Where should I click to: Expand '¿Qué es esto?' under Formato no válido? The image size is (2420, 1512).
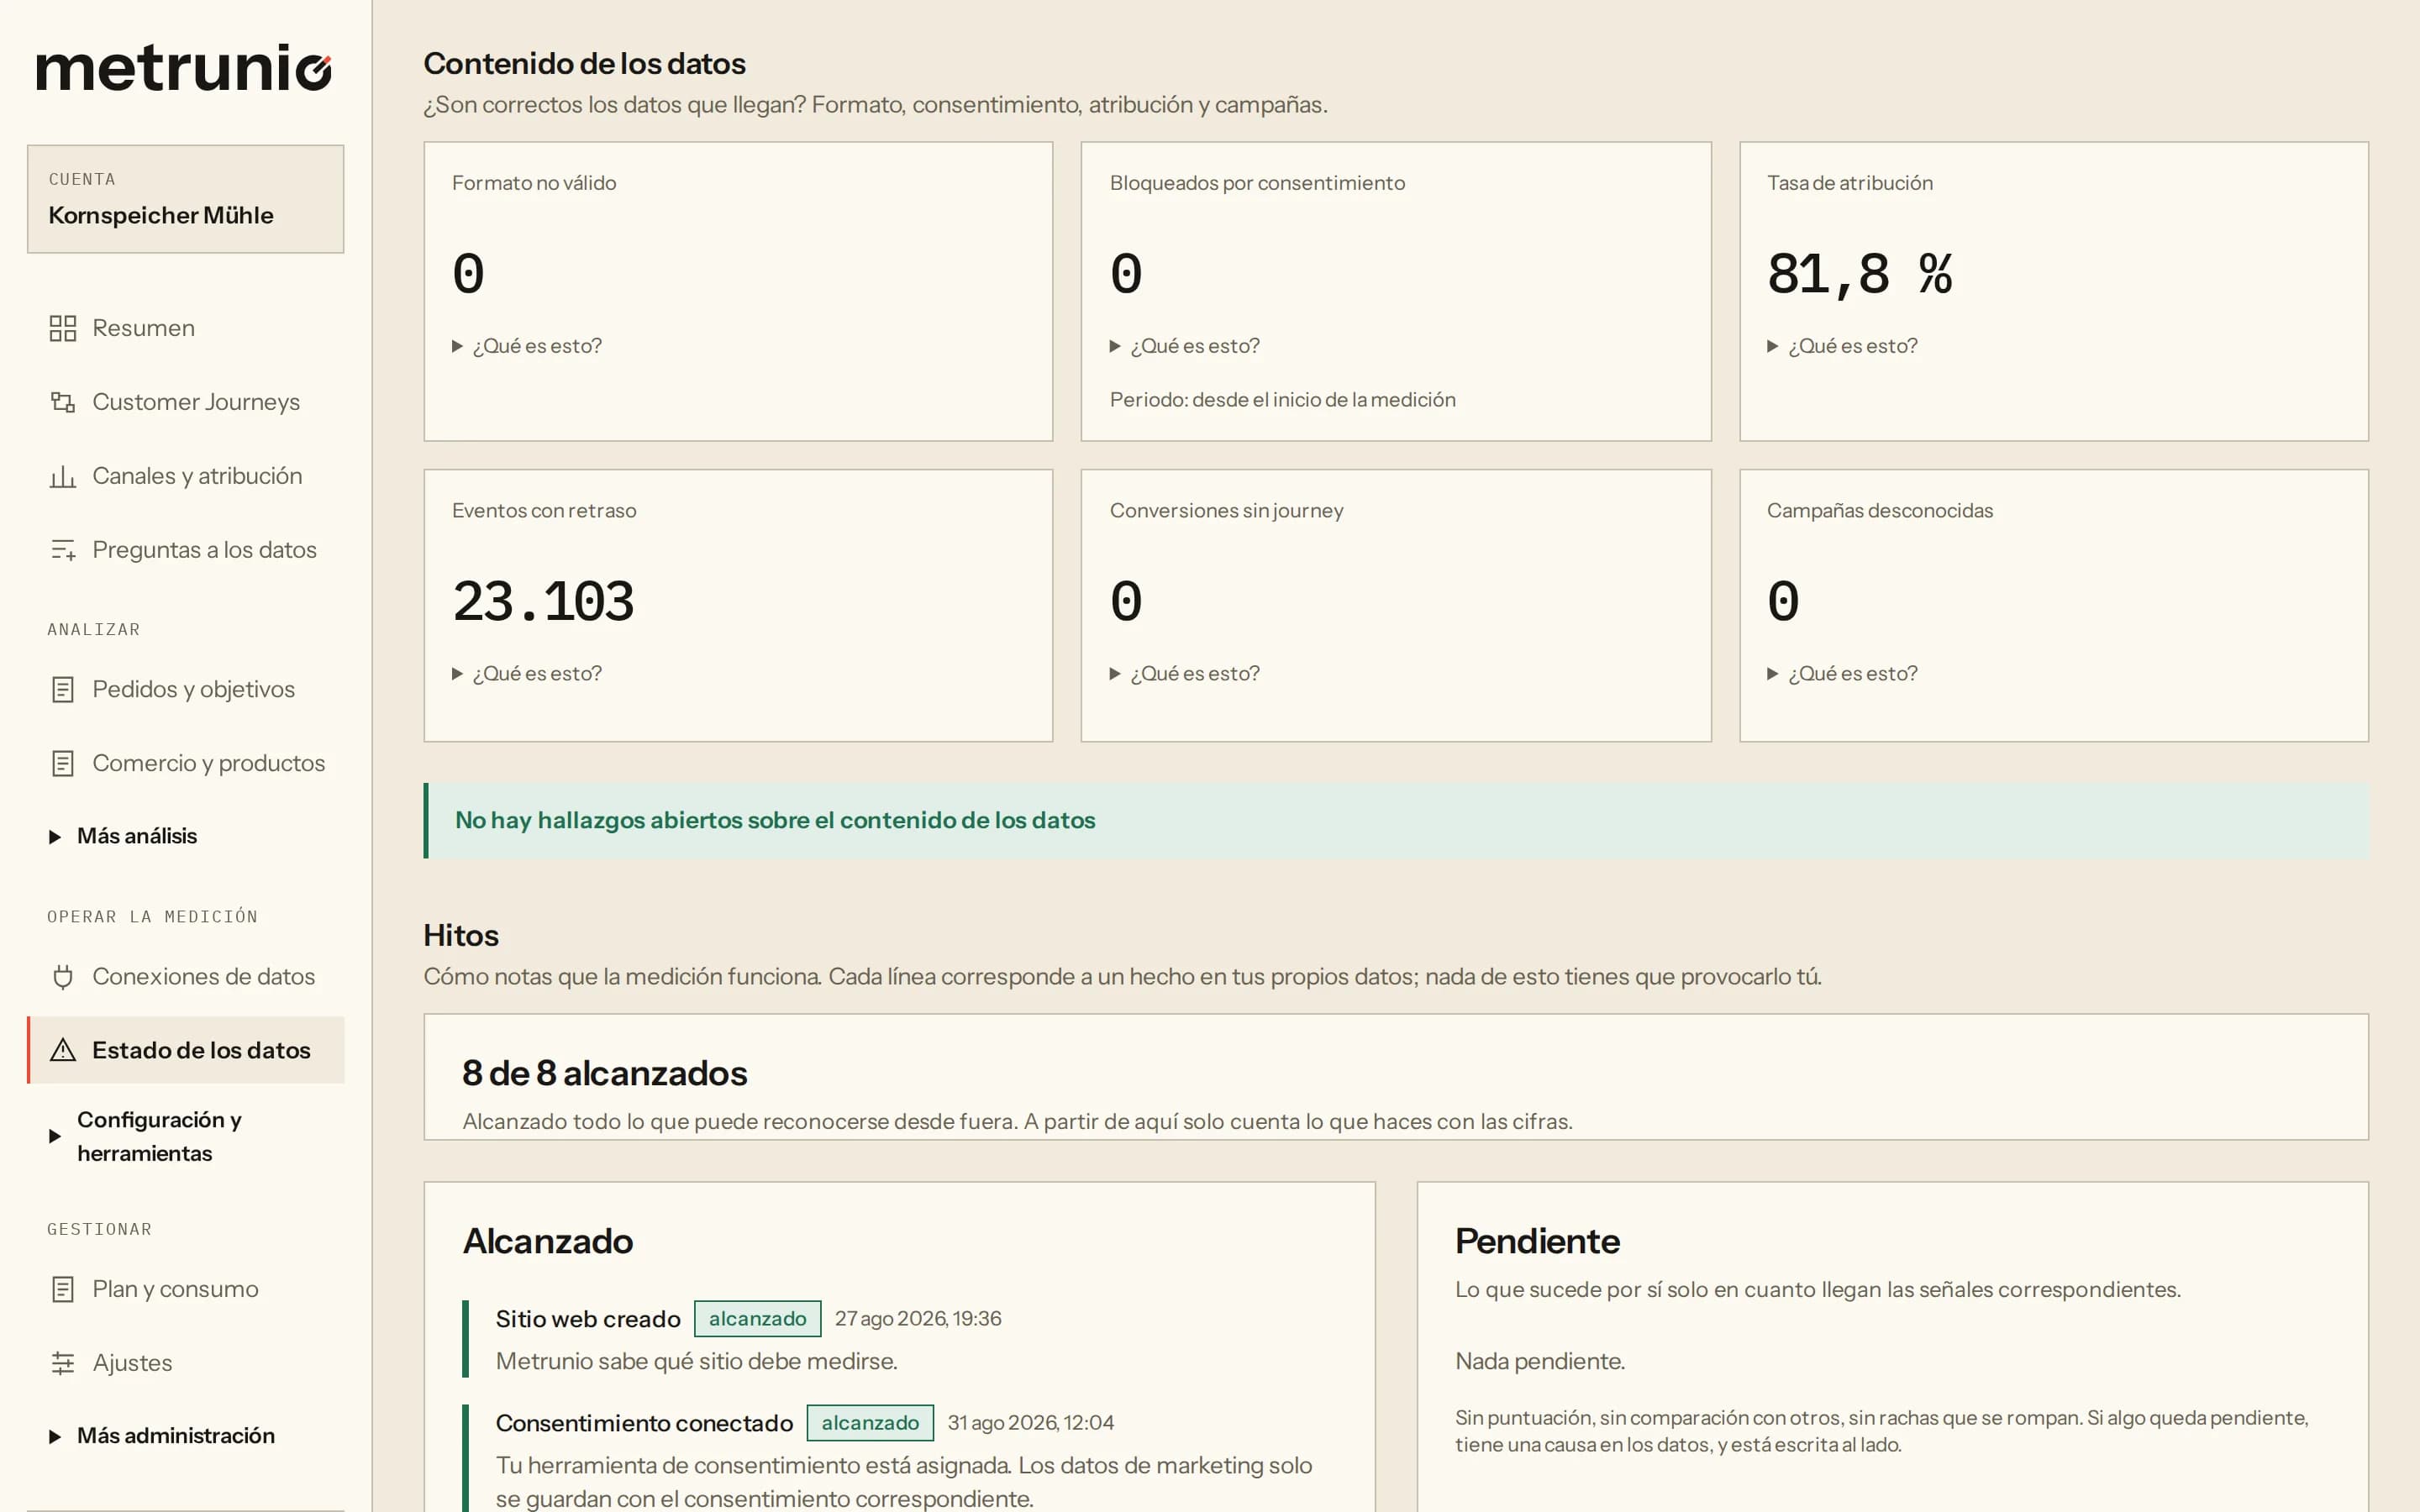527,346
